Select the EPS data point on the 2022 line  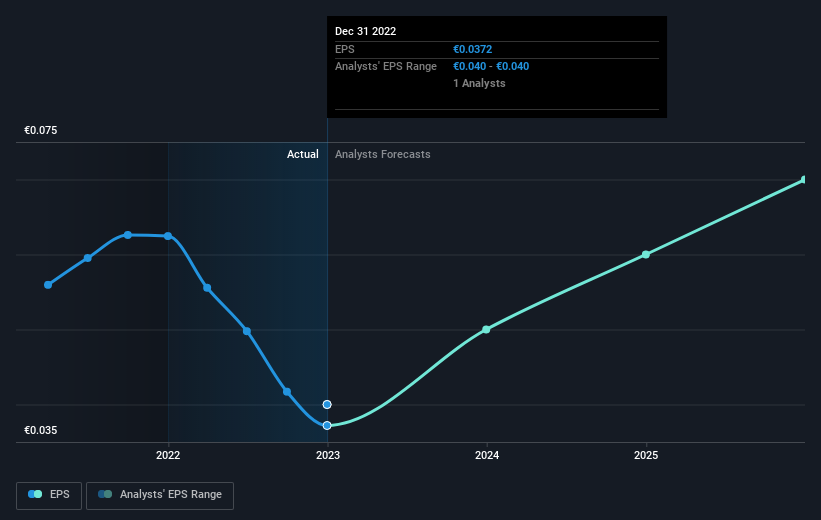pos(168,236)
